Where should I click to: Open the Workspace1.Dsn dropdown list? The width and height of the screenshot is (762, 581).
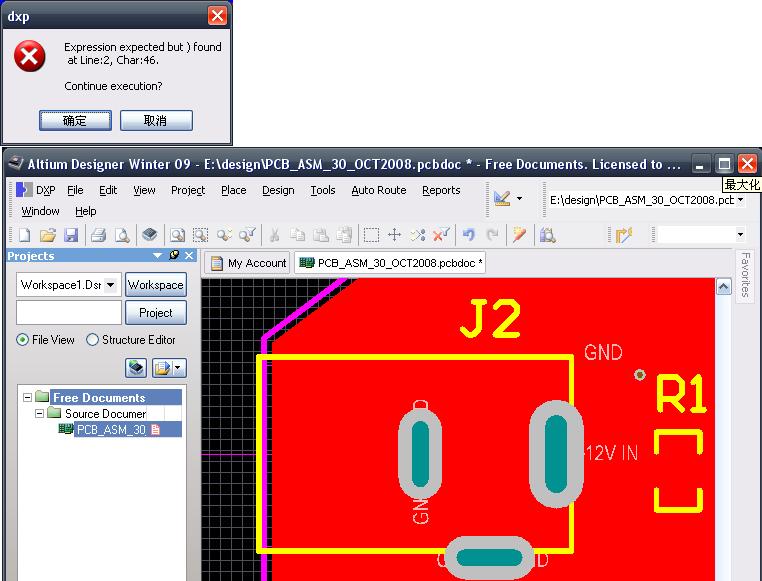pos(109,285)
